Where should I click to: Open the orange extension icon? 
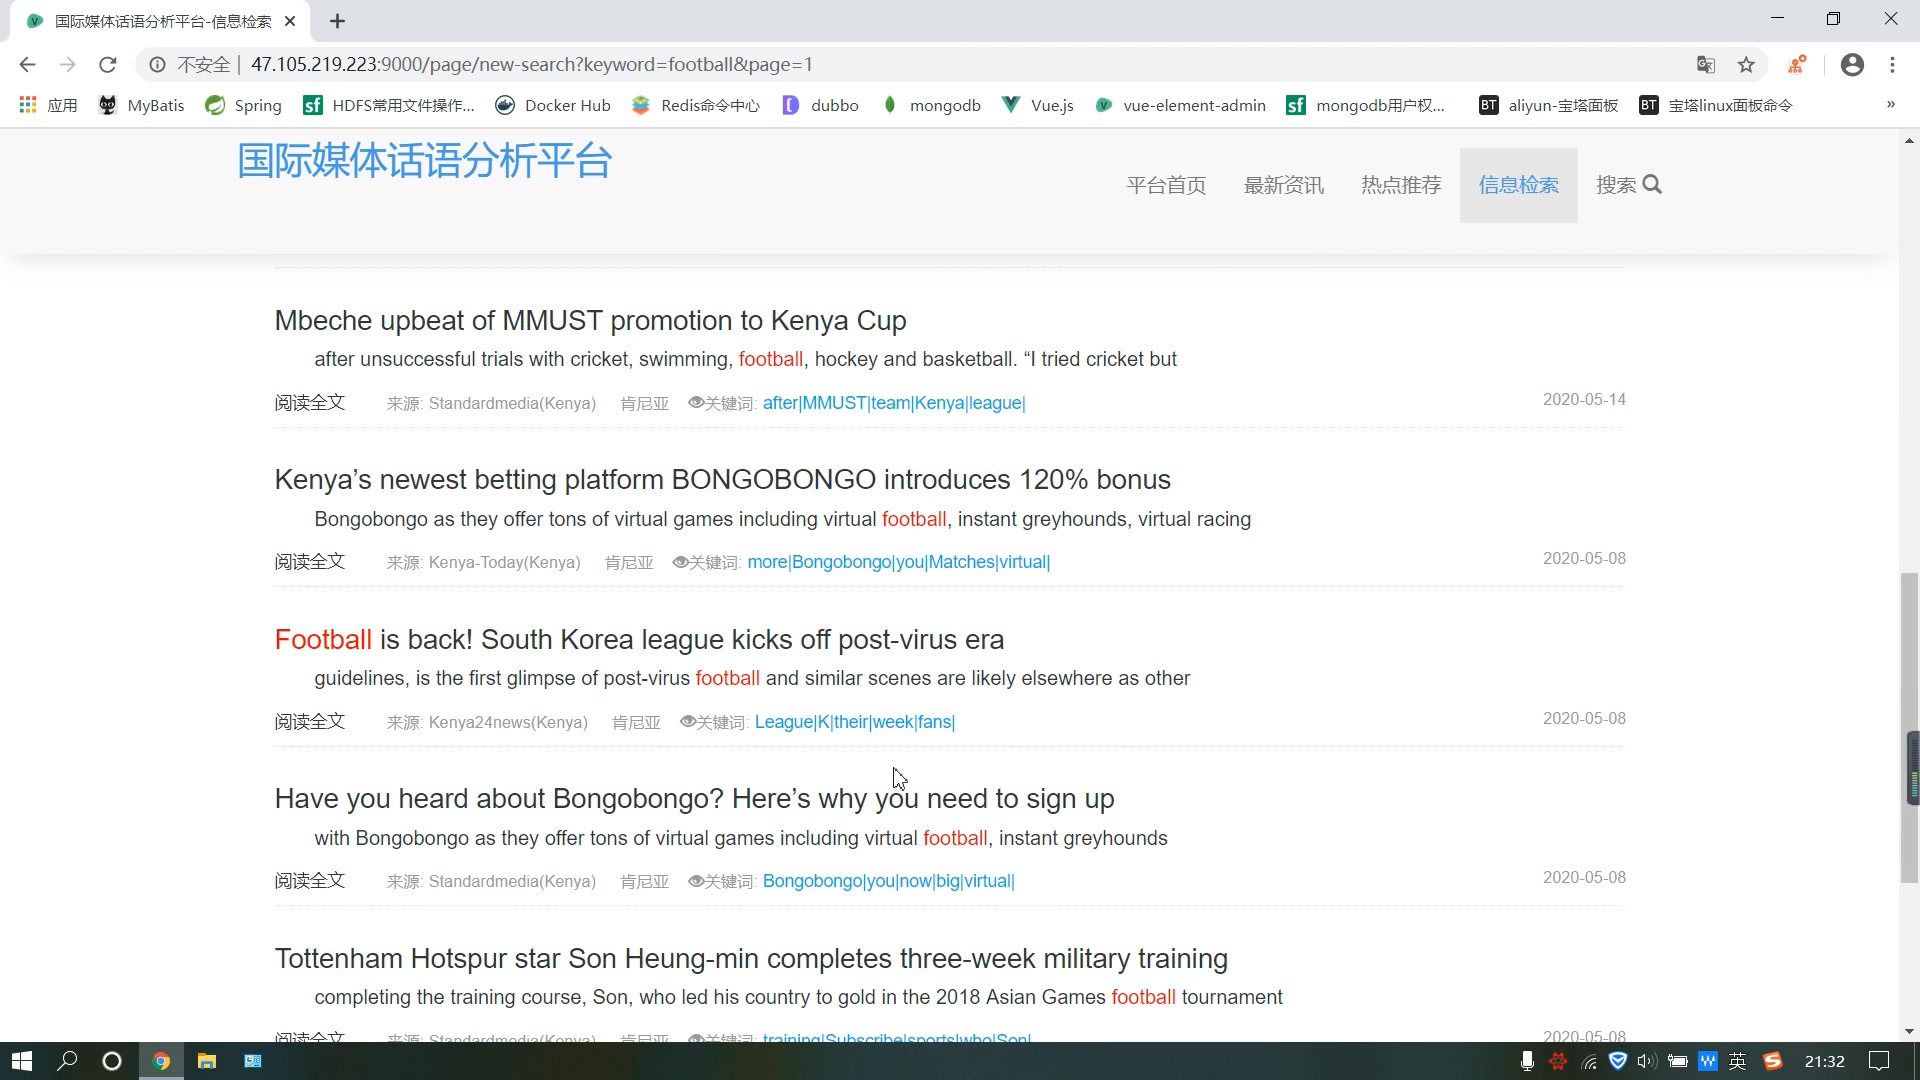coord(1797,65)
